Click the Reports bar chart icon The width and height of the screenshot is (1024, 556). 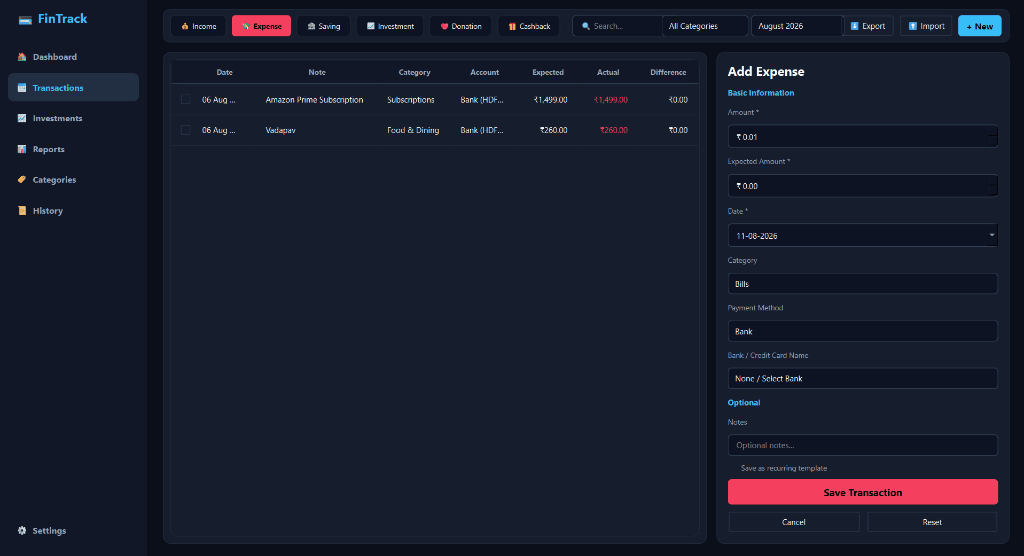click(x=22, y=149)
